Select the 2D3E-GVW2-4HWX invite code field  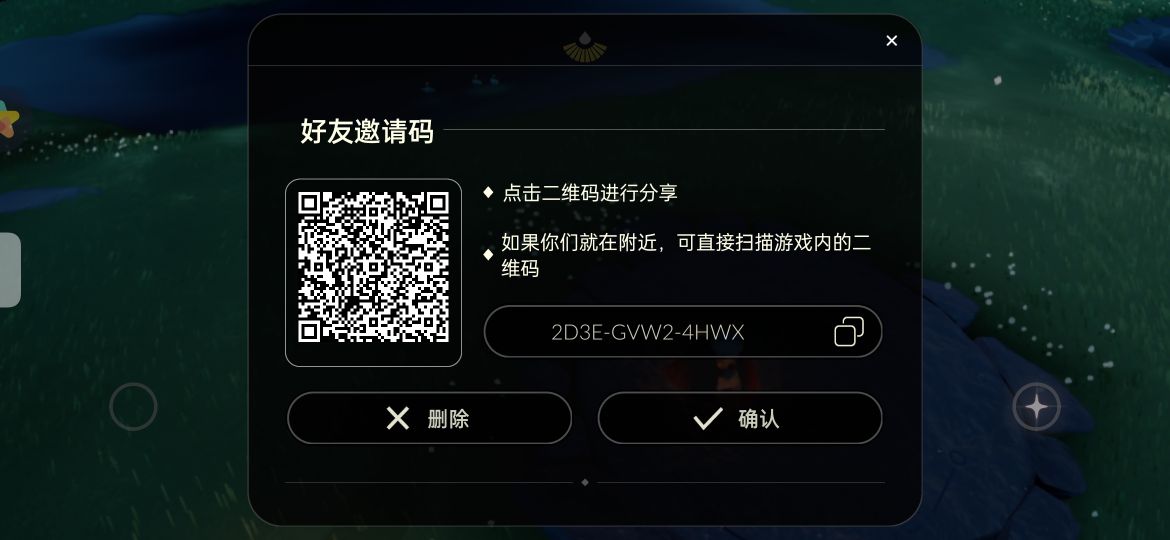tap(683, 331)
